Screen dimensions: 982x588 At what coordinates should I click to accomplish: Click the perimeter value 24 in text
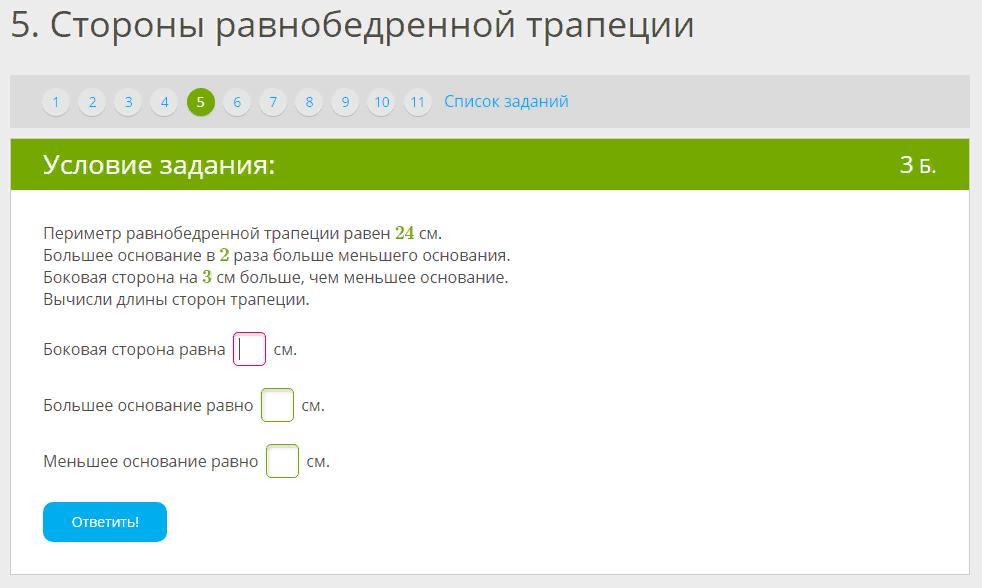[x=404, y=233]
